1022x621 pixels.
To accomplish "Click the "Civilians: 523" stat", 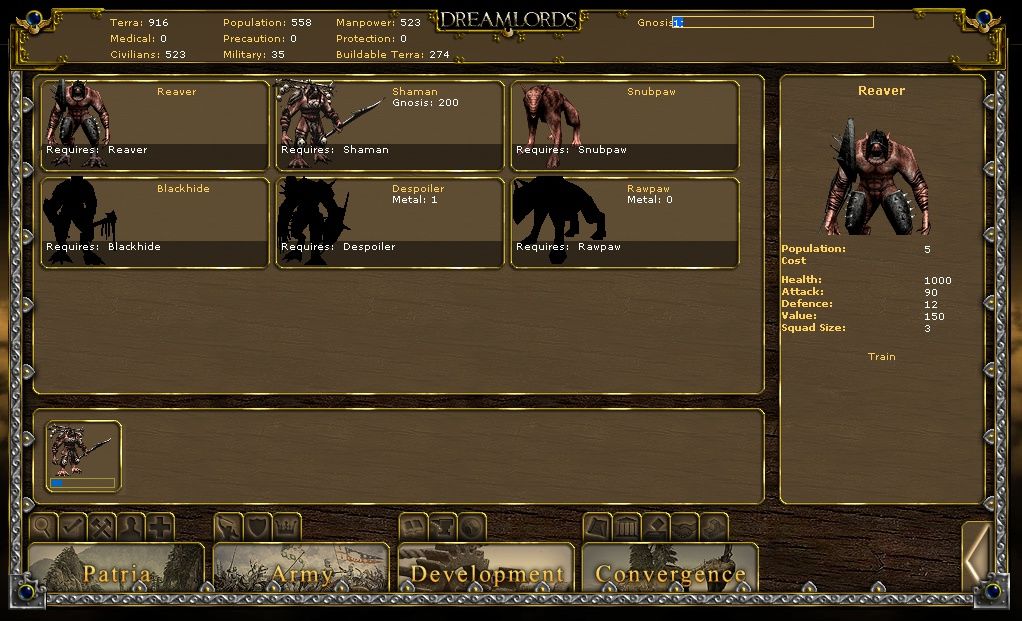I will pos(148,54).
